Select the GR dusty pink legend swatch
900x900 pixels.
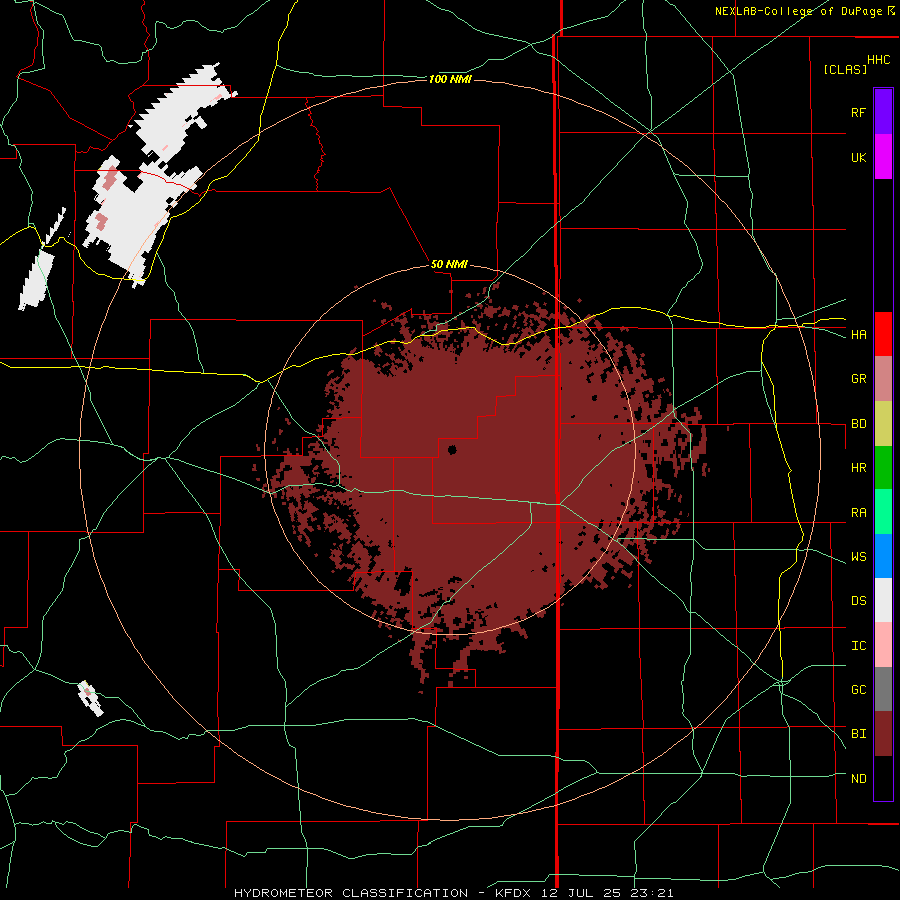coord(883,379)
